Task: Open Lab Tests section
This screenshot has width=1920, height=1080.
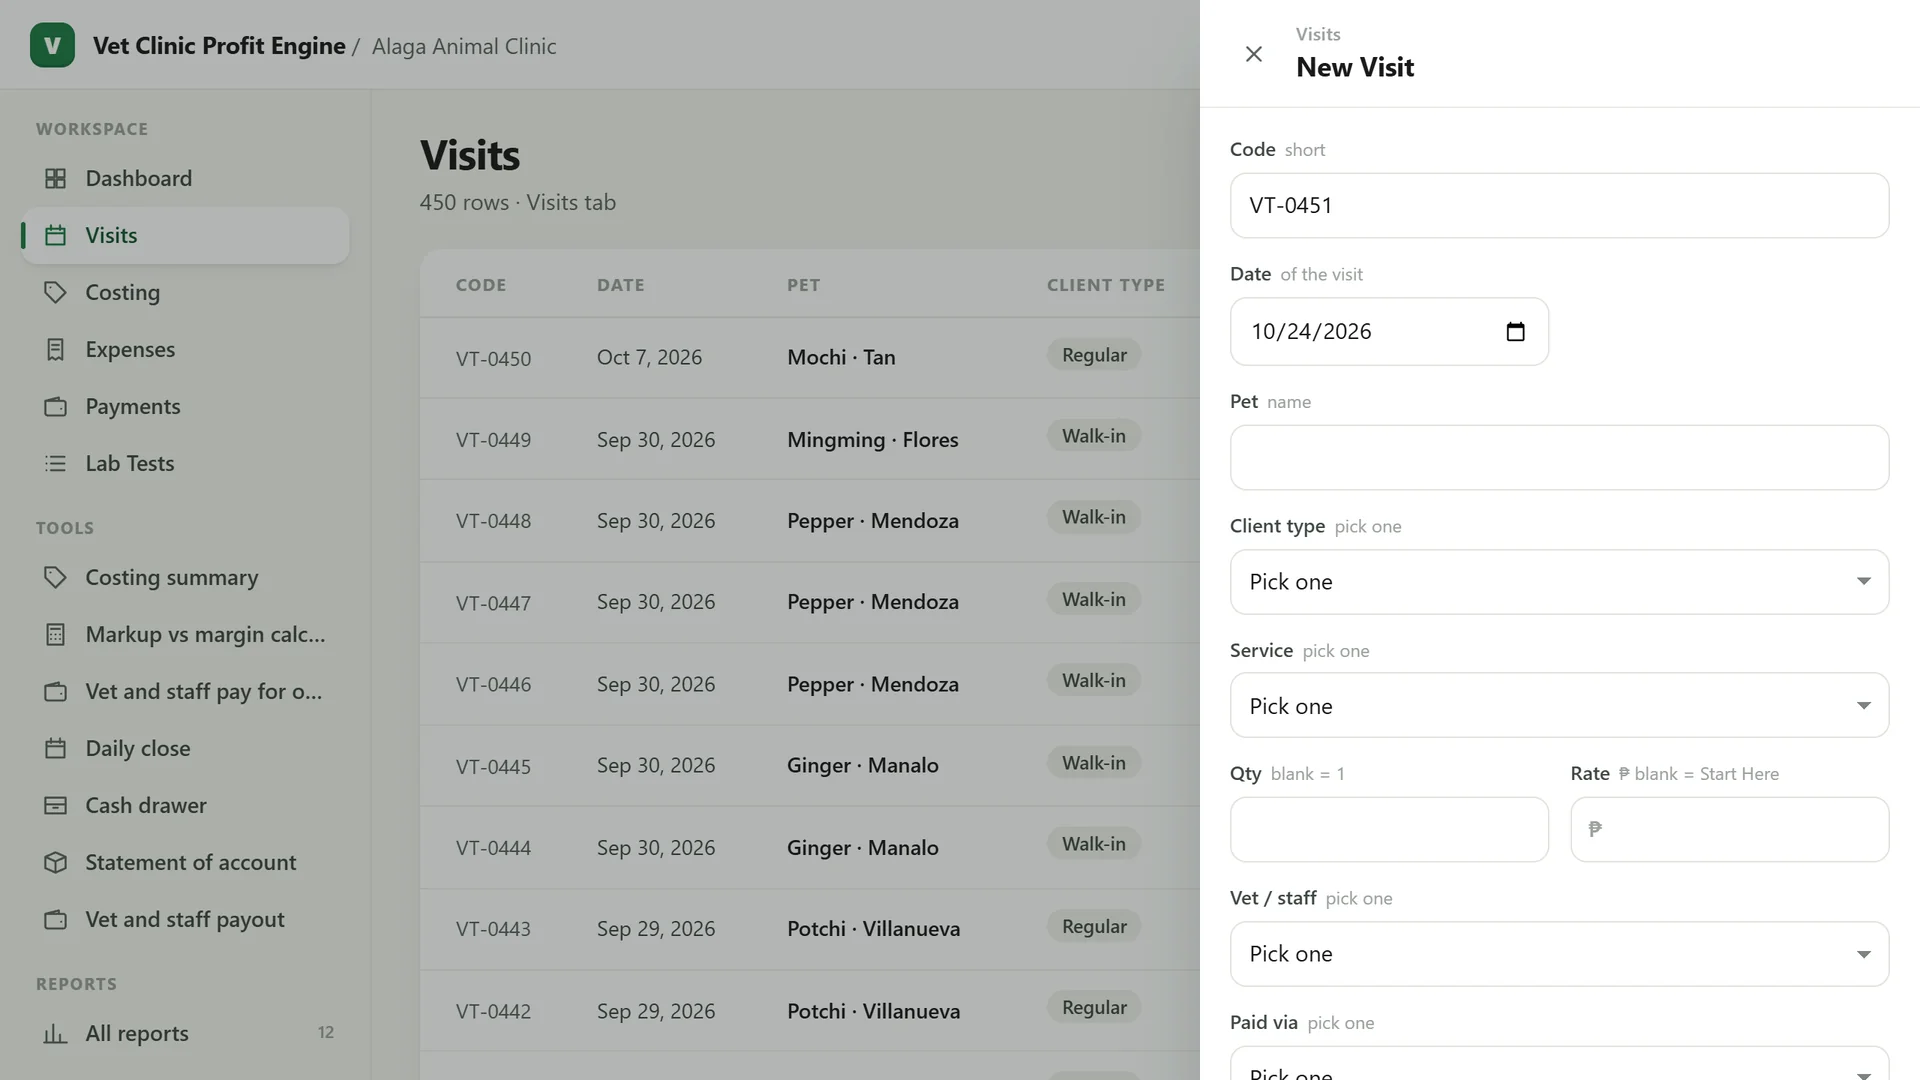Action: [186, 463]
